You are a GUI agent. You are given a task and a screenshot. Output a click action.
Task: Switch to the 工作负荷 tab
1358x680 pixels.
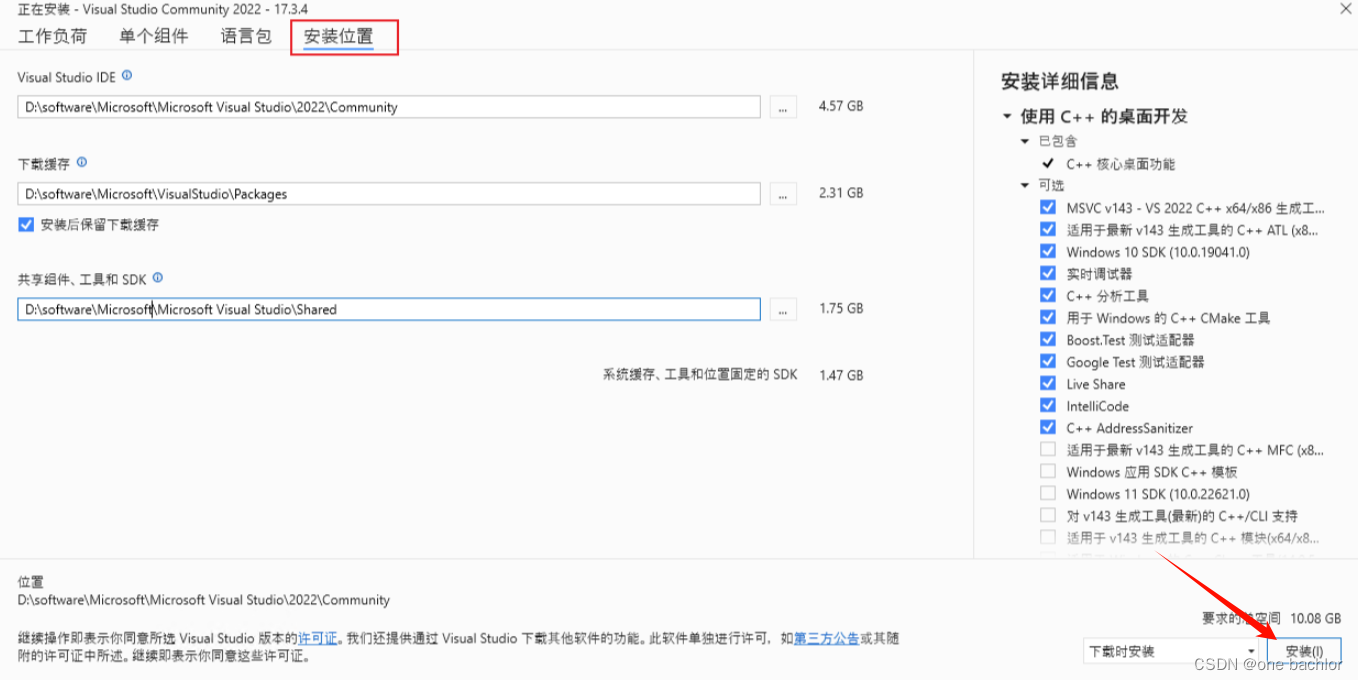point(53,37)
